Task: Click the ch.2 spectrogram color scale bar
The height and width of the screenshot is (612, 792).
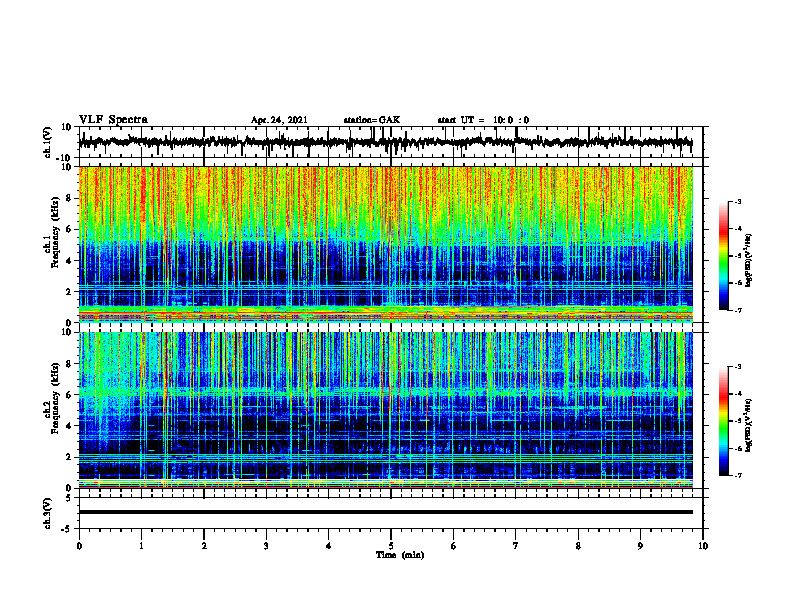Action: (x=724, y=421)
